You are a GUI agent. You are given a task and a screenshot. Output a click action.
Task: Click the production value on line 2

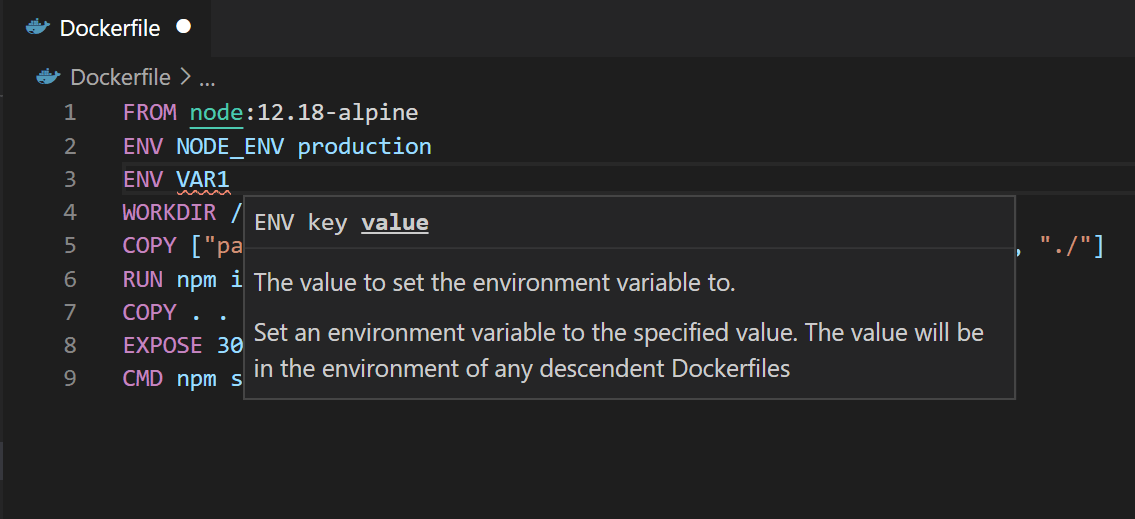click(364, 146)
